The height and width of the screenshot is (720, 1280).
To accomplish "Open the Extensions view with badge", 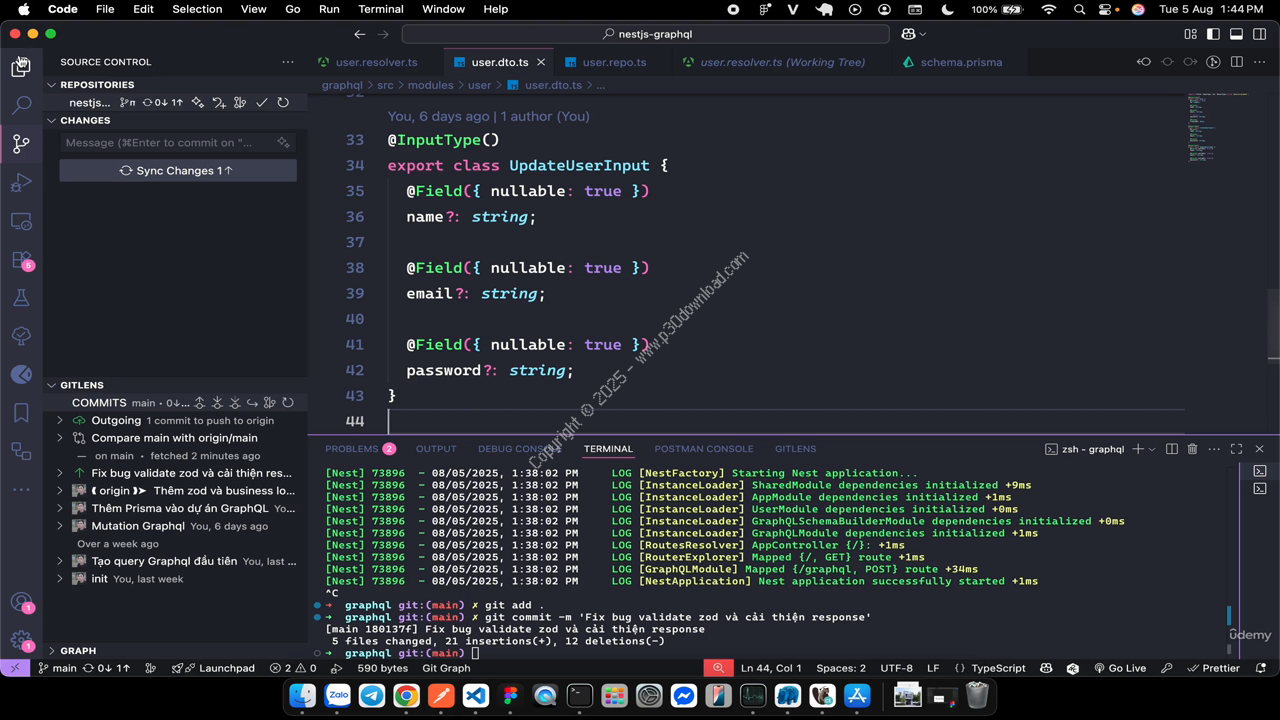I will tap(21, 260).
